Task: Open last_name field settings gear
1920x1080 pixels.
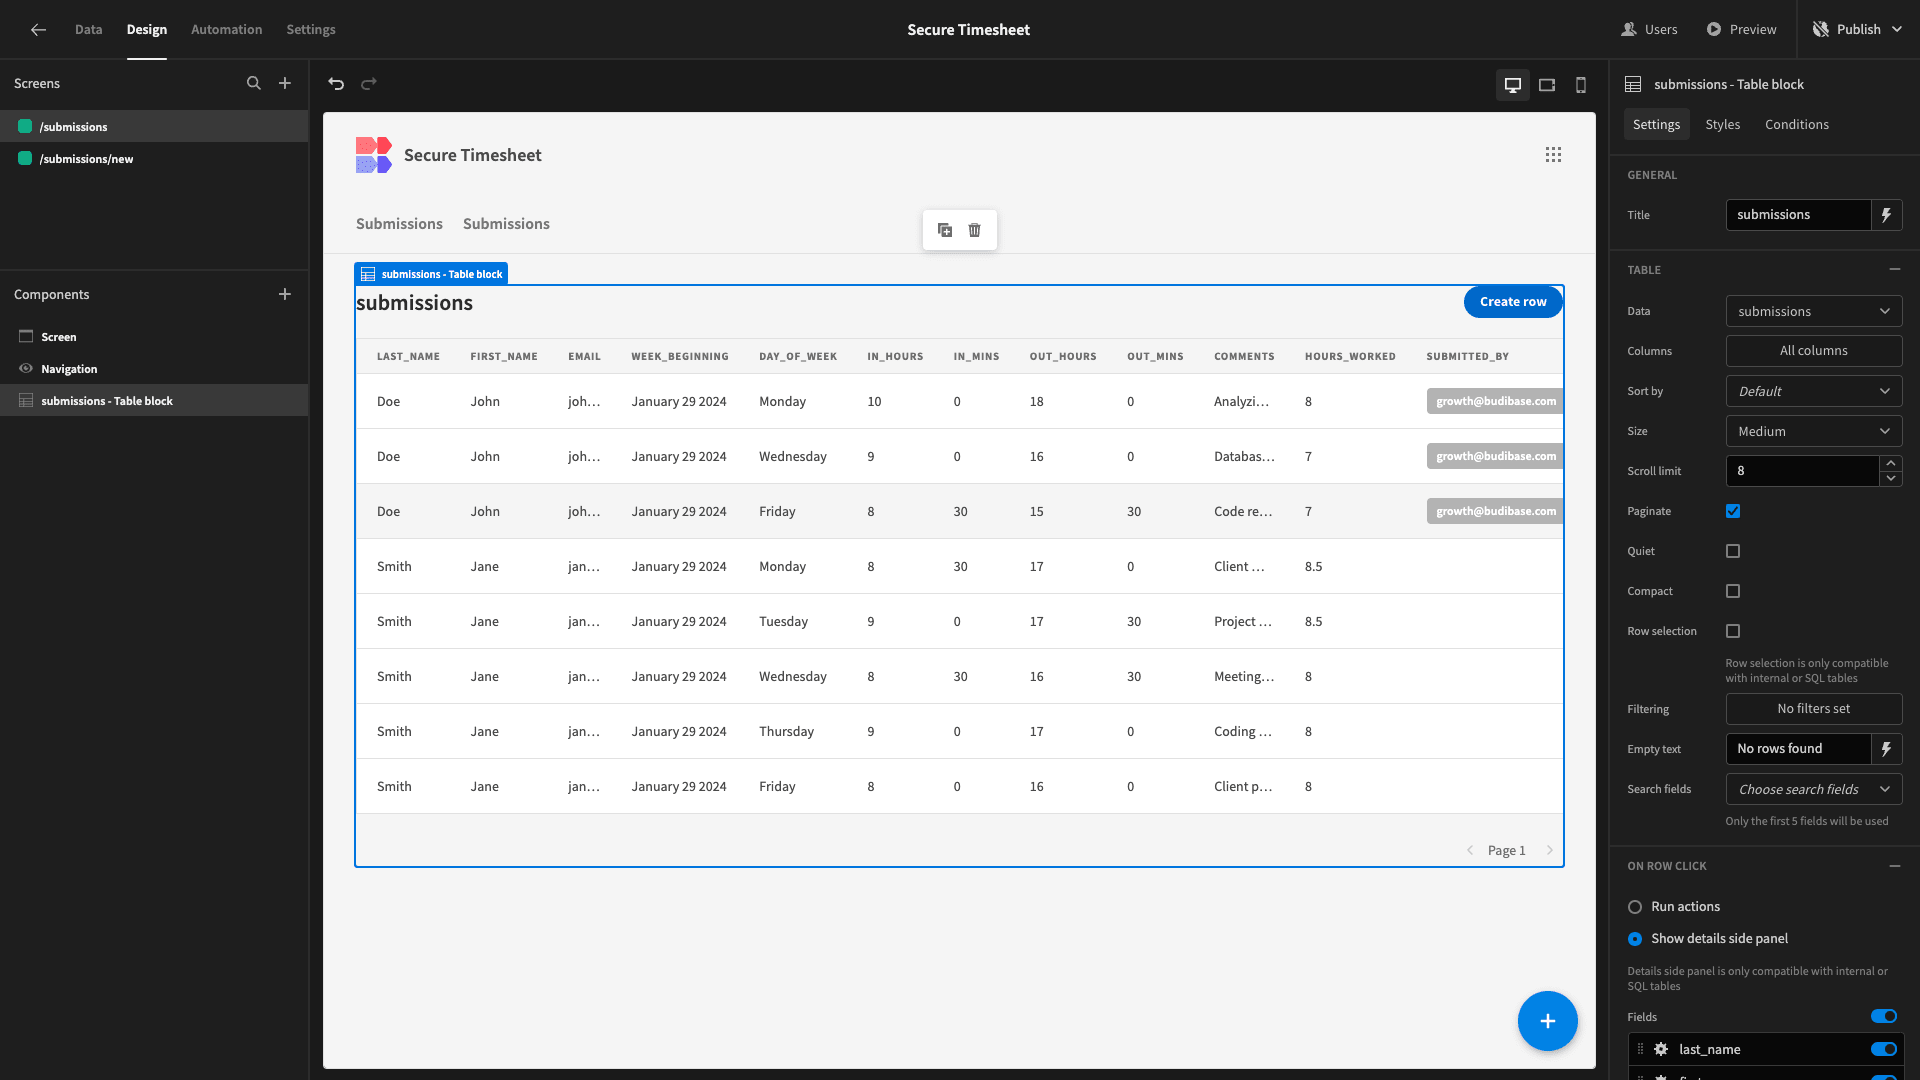Action: (1661, 1050)
